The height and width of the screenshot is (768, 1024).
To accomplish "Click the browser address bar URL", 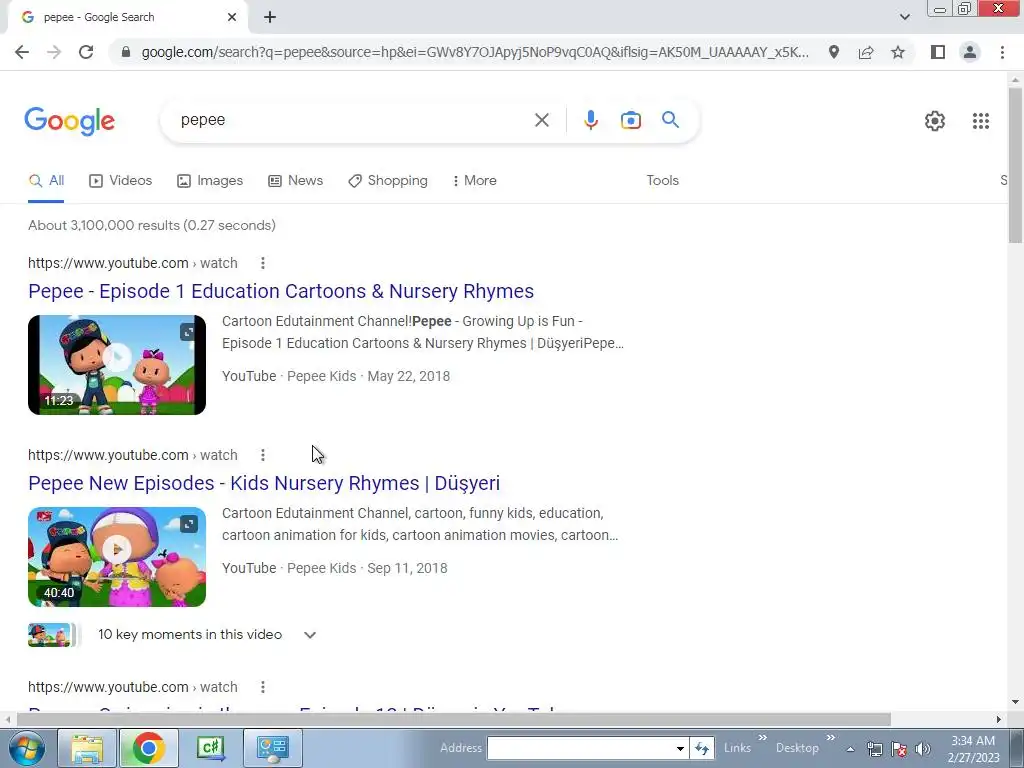I will point(475,52).
